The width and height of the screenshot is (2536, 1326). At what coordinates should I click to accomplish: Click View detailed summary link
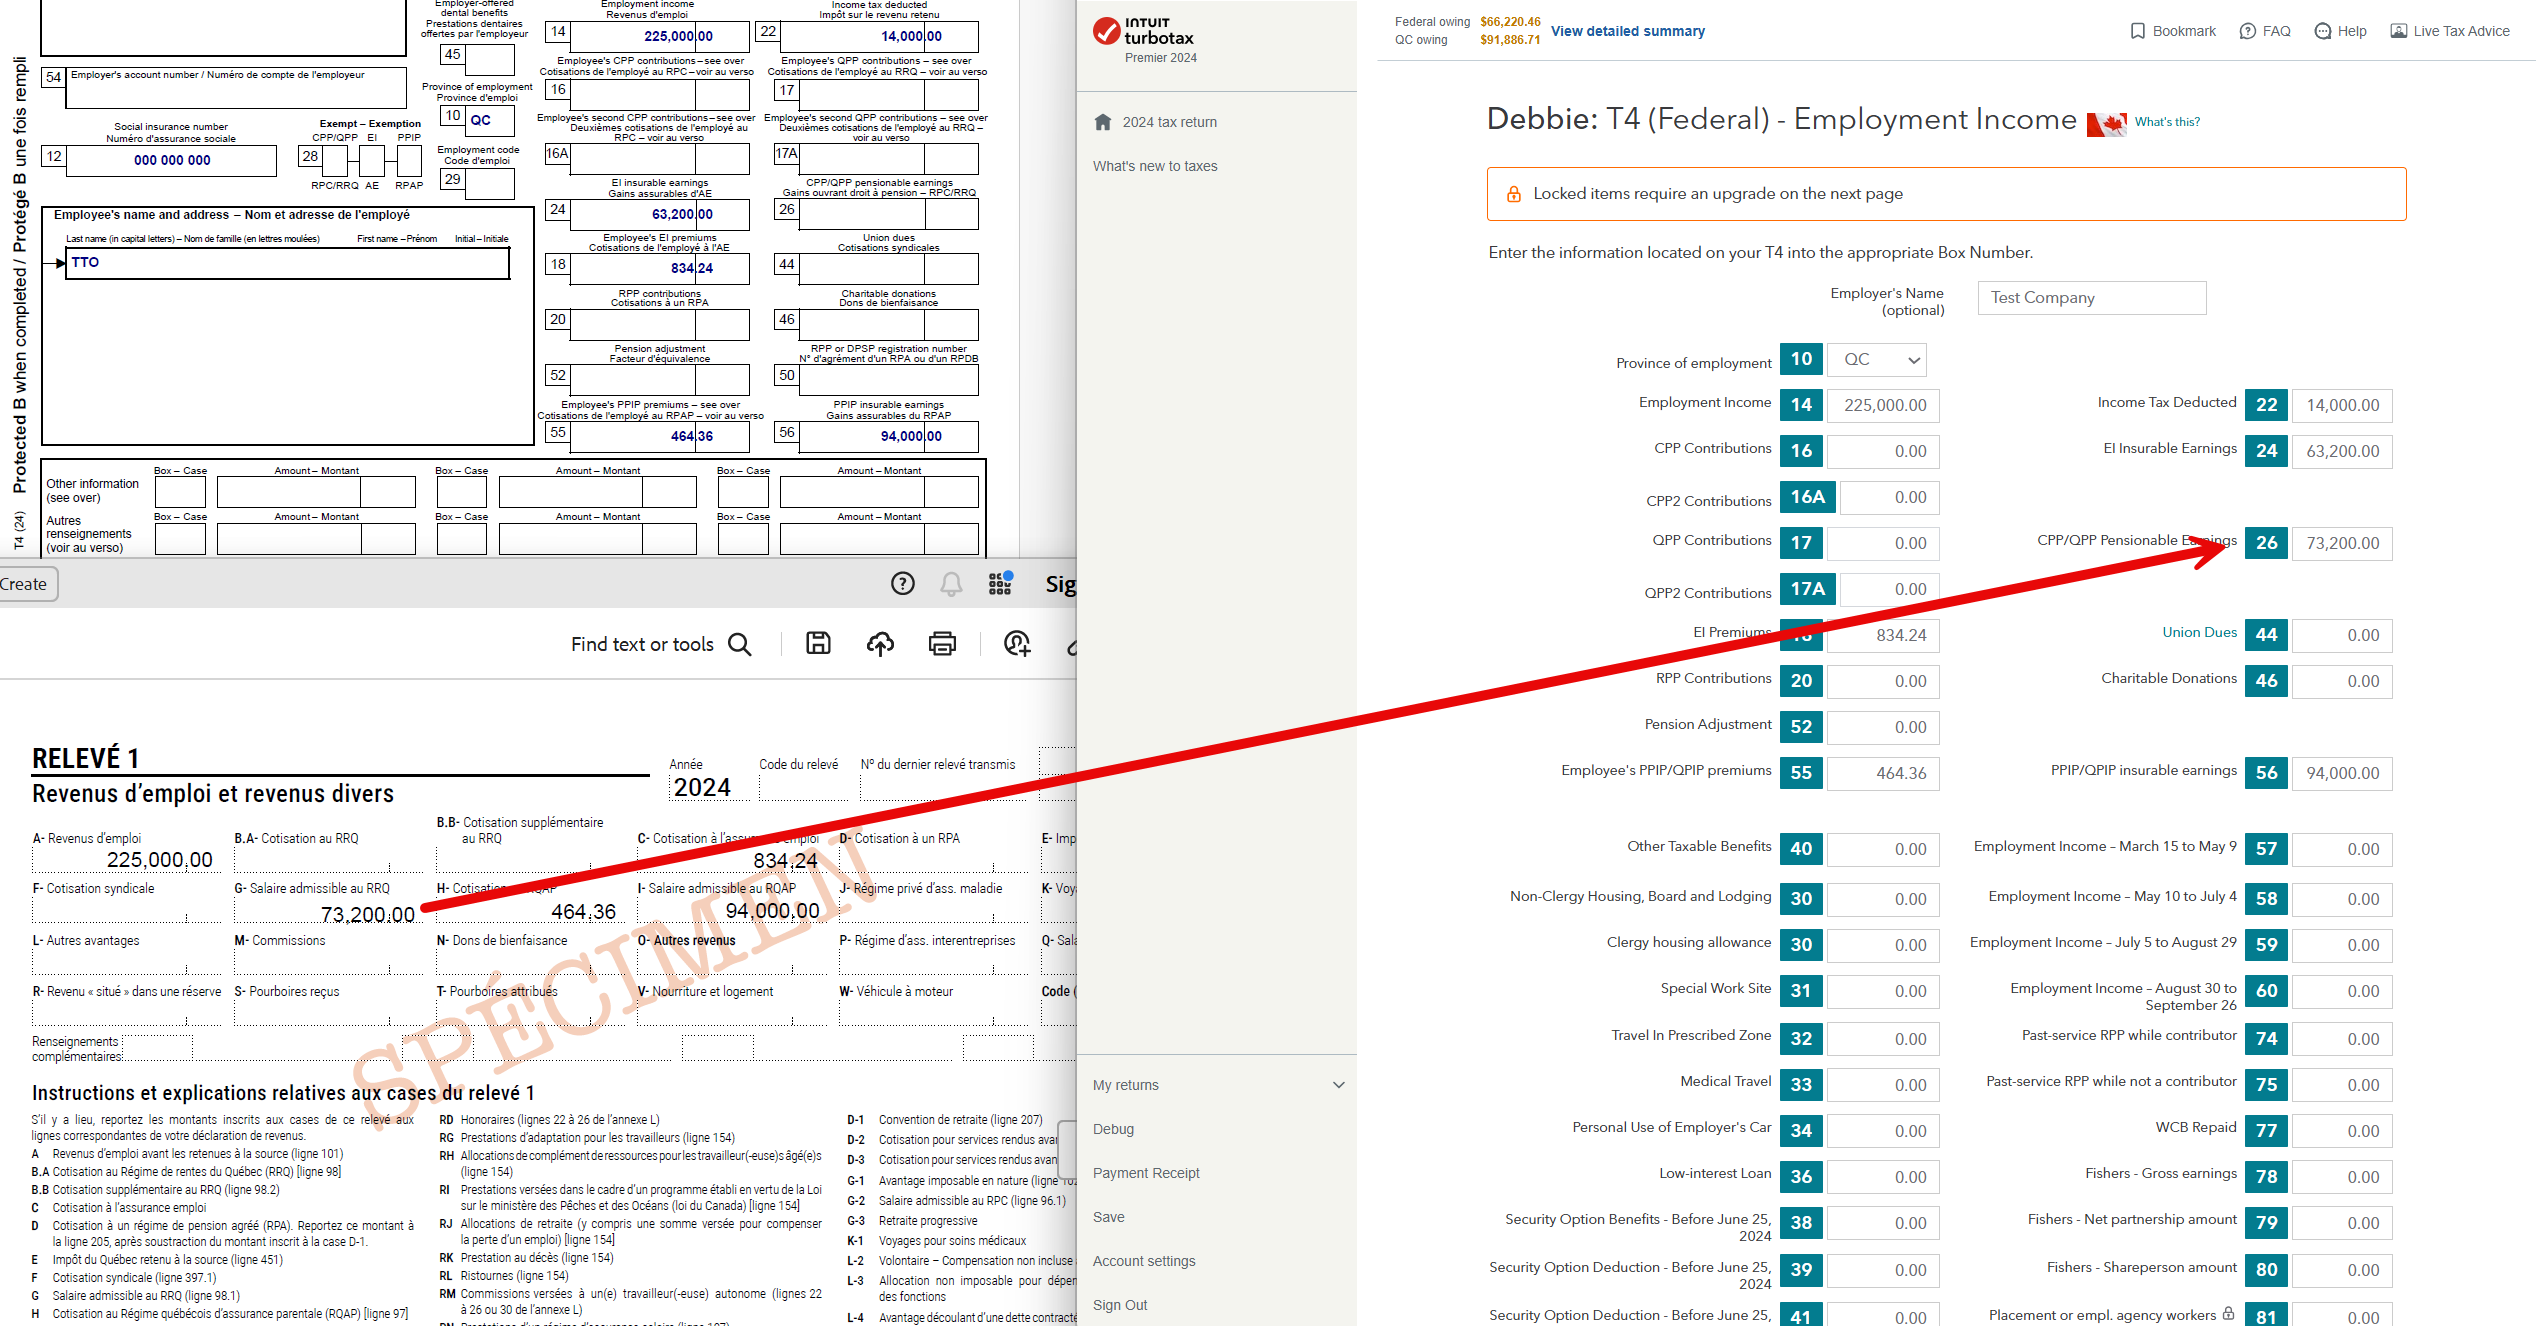pos(1628,31)
